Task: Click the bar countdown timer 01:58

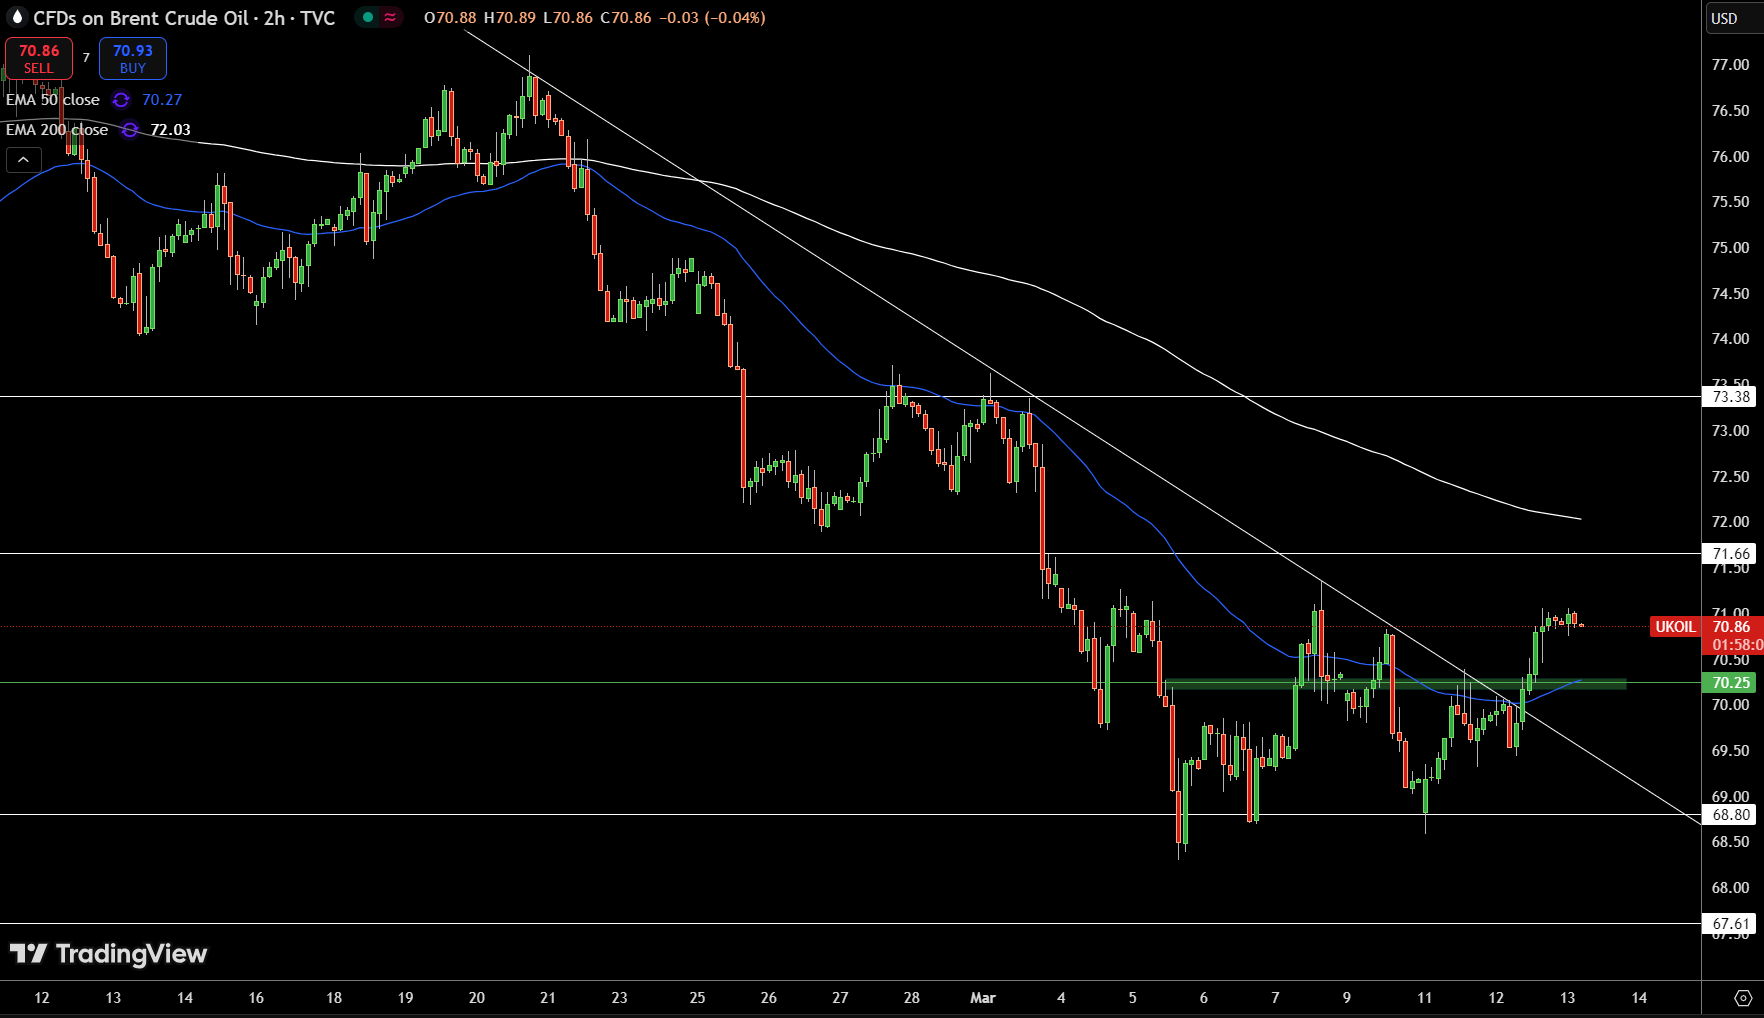Action: point(1737,645)
